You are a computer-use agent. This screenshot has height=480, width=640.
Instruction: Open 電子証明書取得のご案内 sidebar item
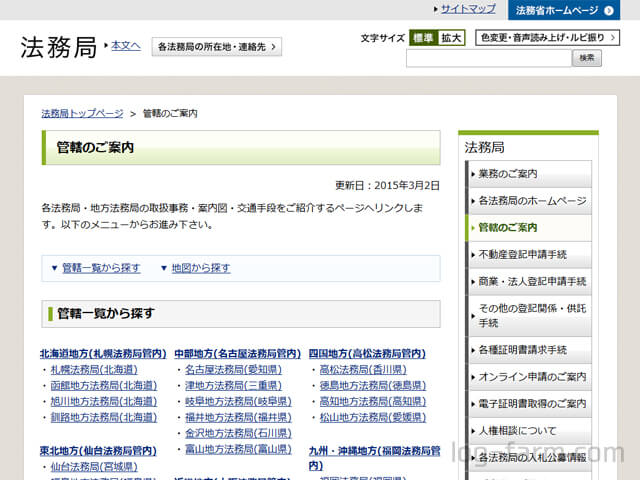pos(530,404)
